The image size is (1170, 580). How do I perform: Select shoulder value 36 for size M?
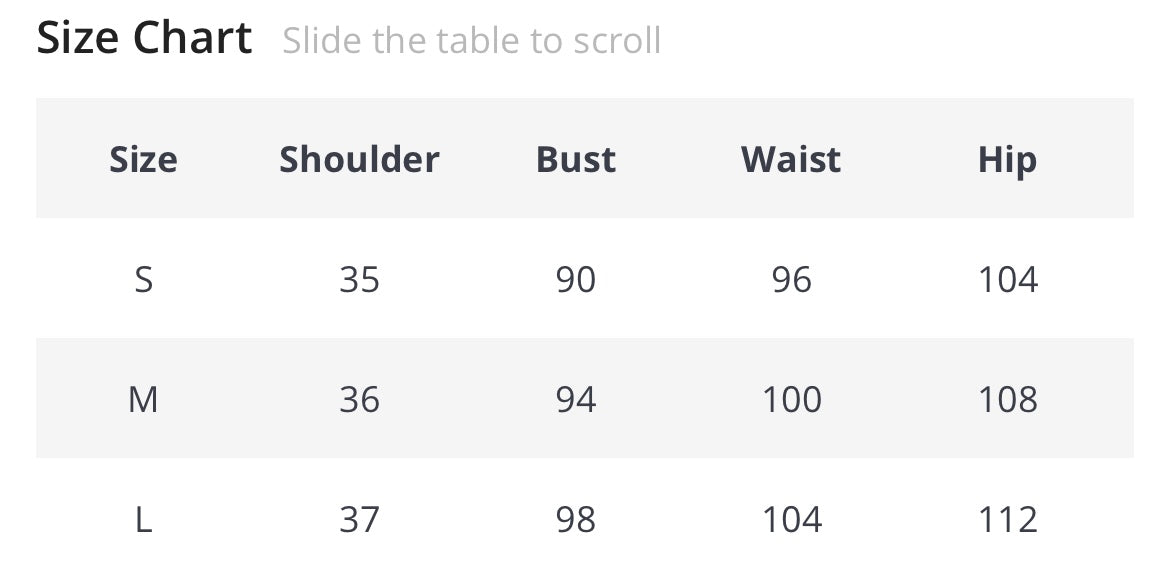(359, 399)
